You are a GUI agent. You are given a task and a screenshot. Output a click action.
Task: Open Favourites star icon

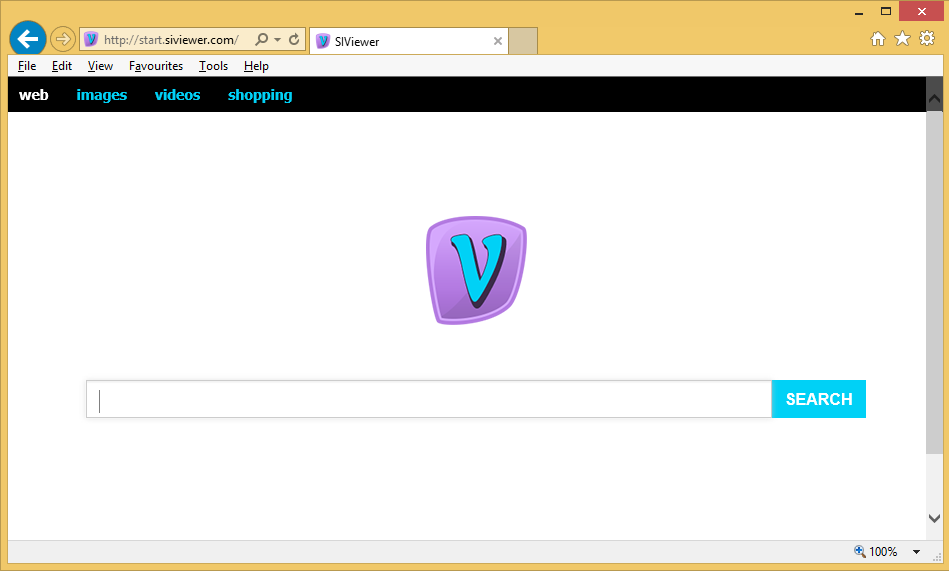point(902,39)
